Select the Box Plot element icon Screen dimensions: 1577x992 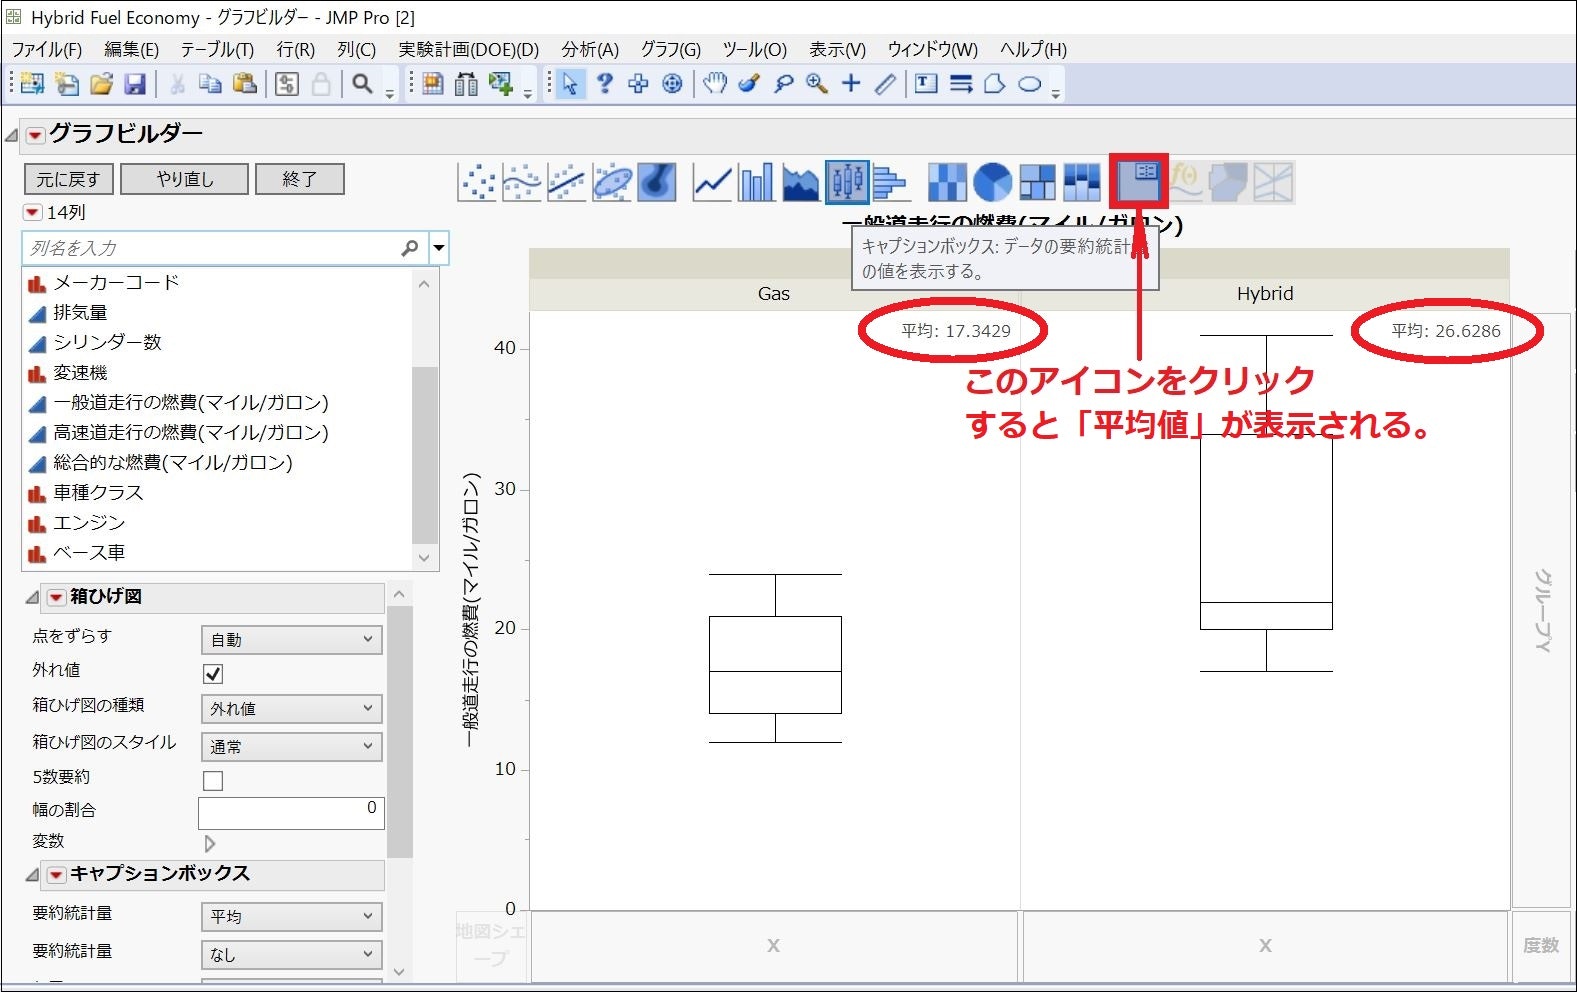[x=846, y=183]
